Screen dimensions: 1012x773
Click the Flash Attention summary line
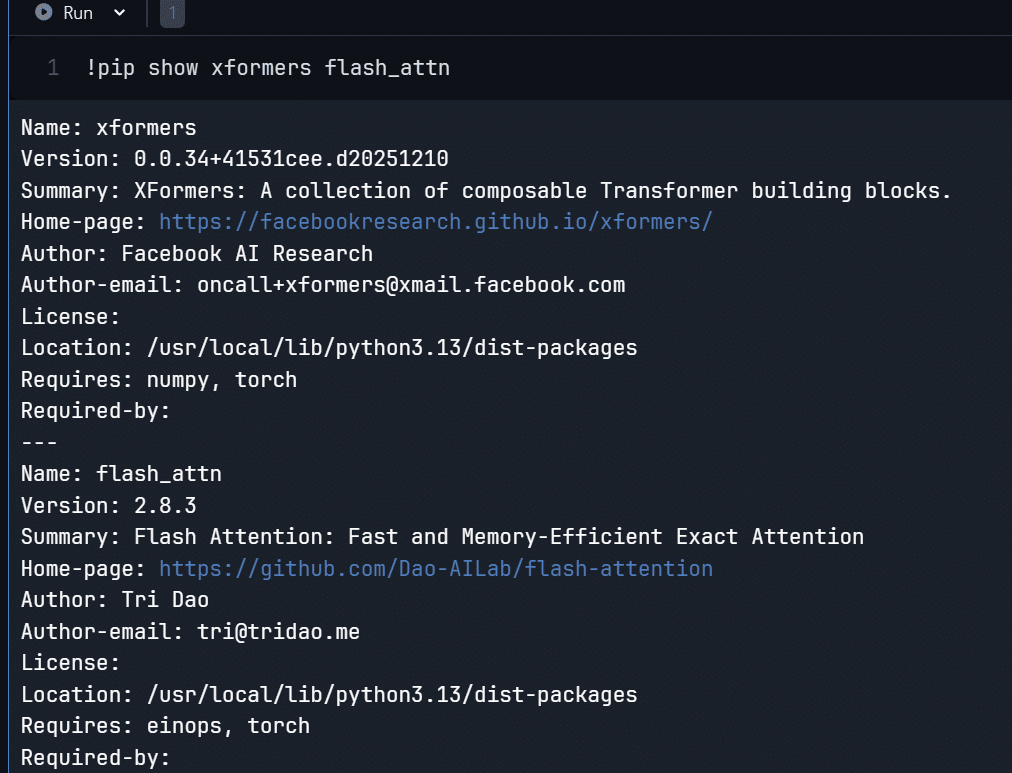point(442,537)
